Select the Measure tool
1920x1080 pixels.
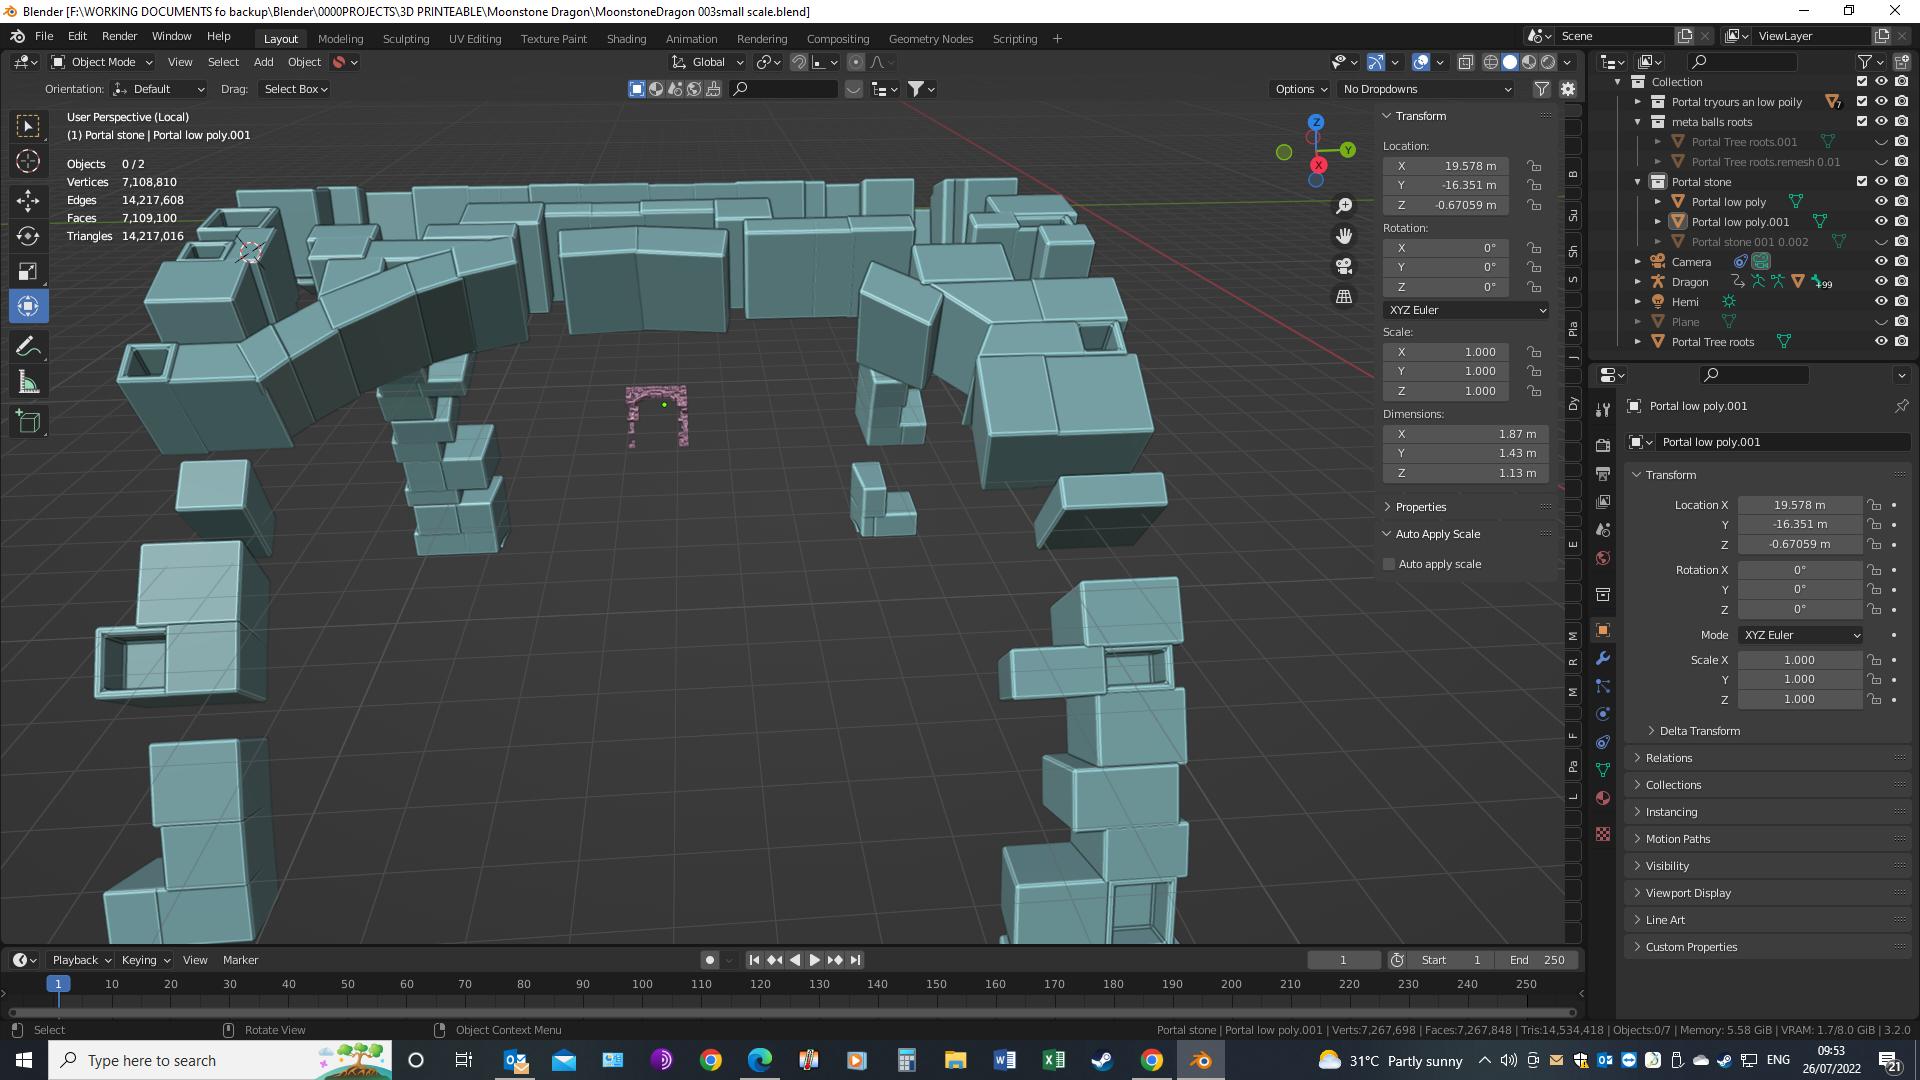[x=28, y=381]
